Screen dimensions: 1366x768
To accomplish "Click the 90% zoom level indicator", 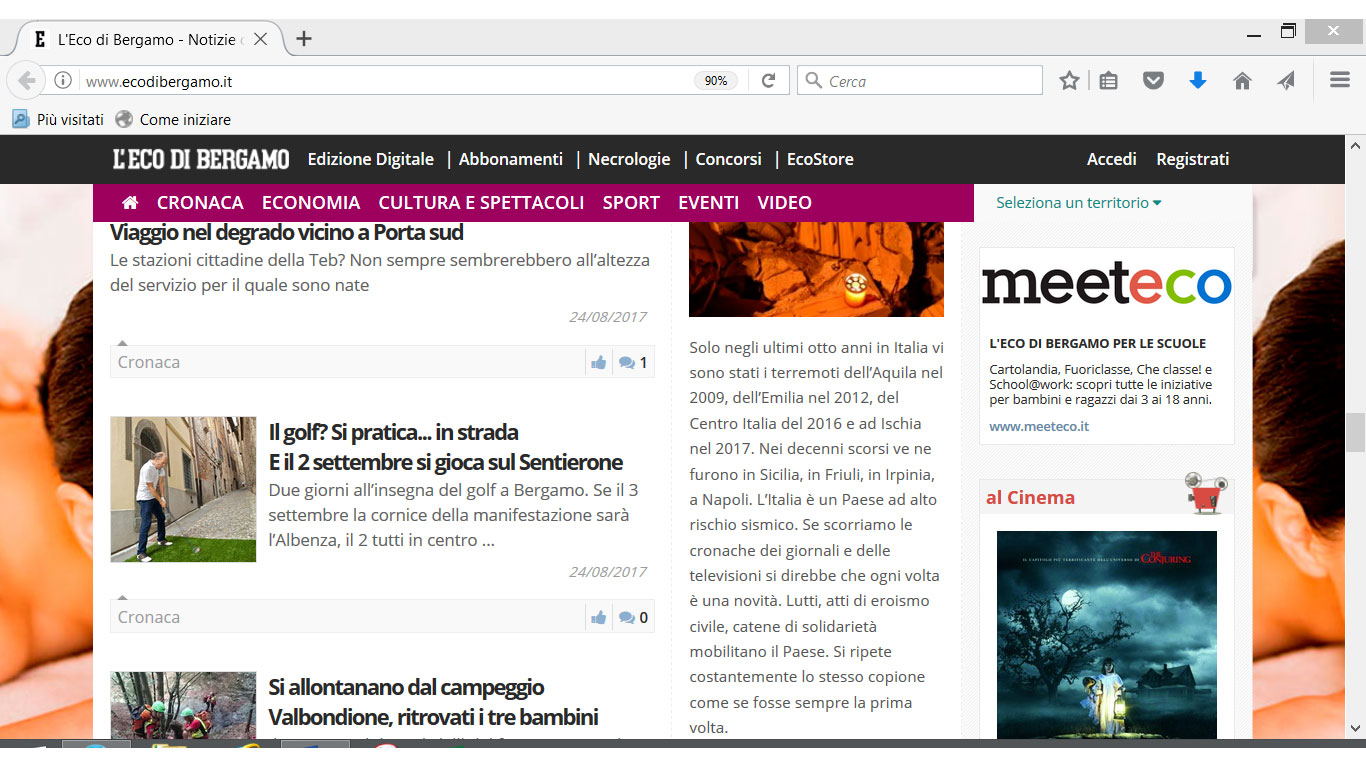I will (x=715, y=81).
